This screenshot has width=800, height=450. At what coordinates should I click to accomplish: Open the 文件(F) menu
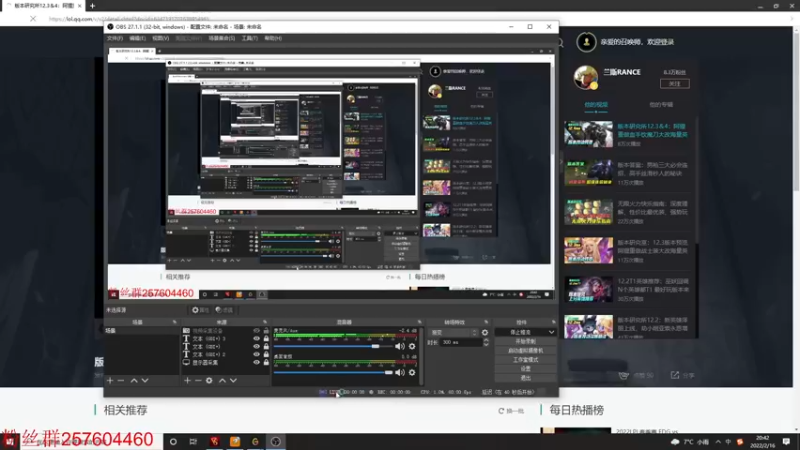[x=115, y=38]
